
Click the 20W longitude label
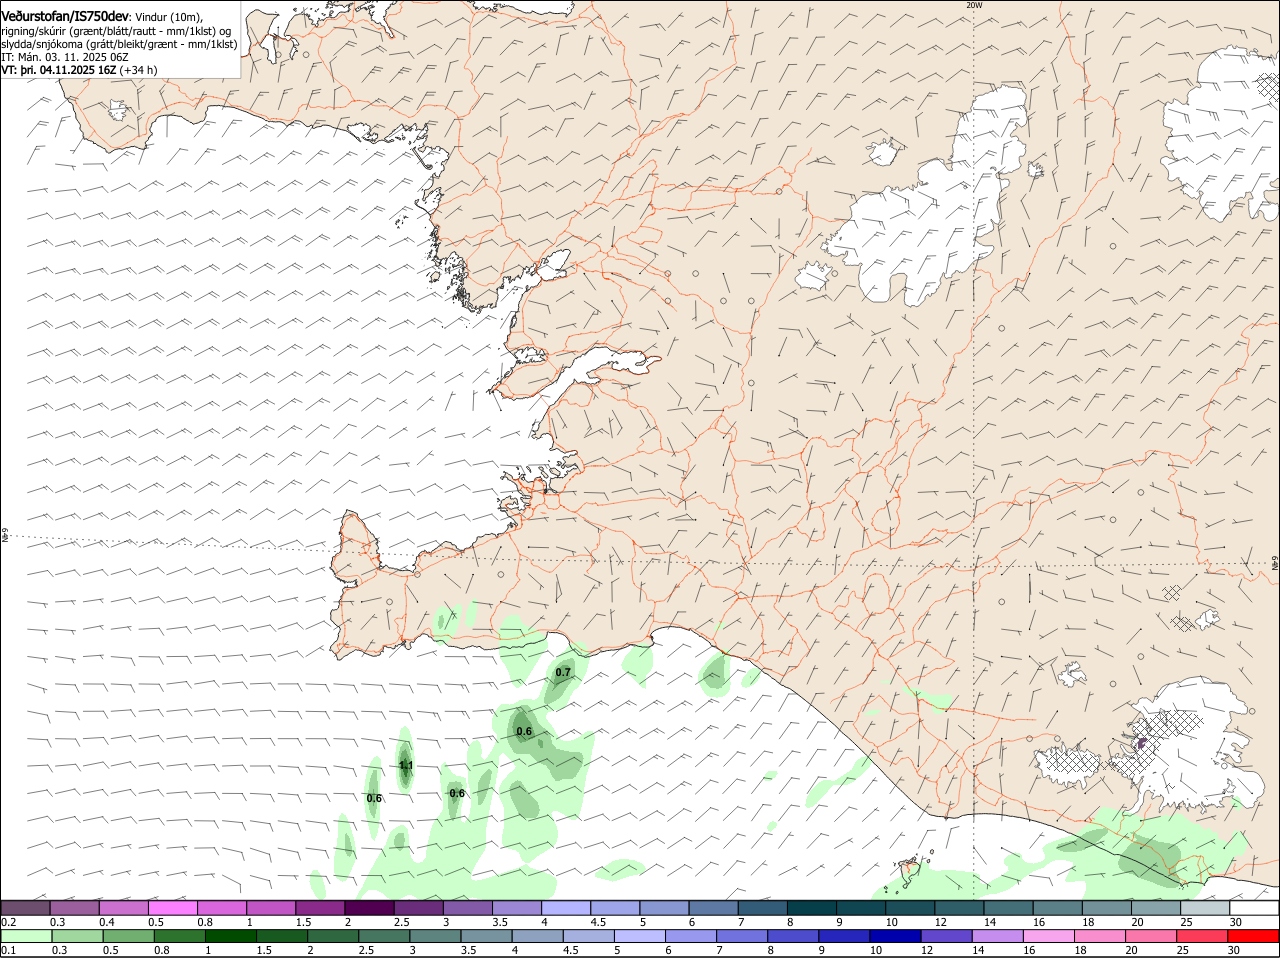pos(974,5)
